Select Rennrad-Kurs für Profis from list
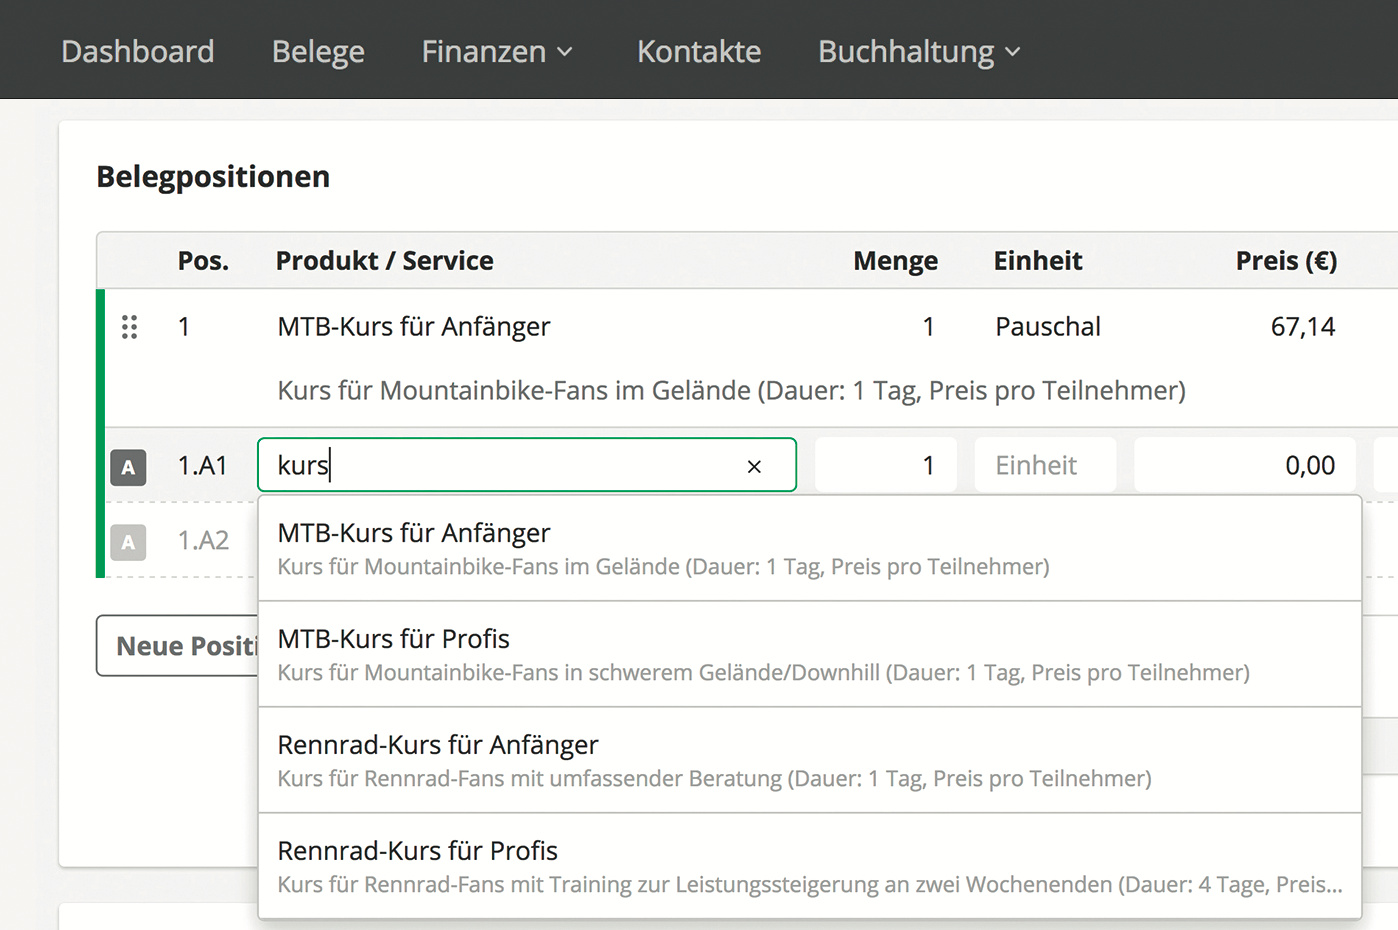This screenshot has width=1398, height=930. coord(808,866)
